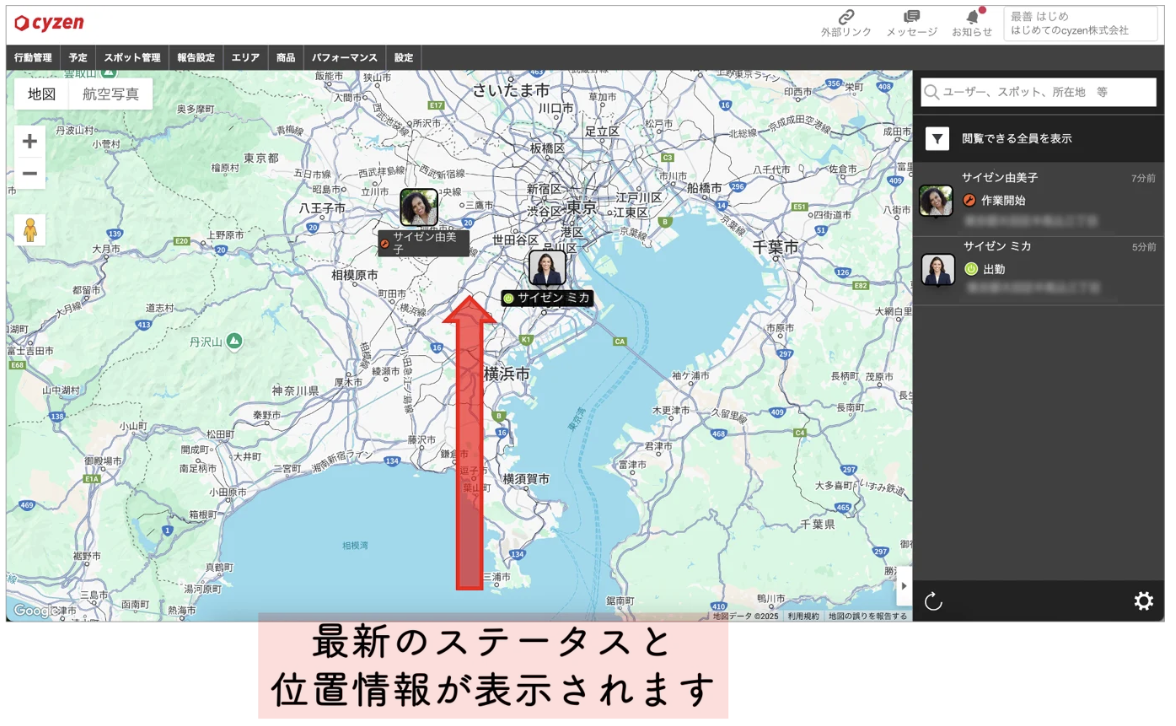Click the 7分前 timestamp
The height and width of the screenshot is (726, 1176).
[1143, 178]
